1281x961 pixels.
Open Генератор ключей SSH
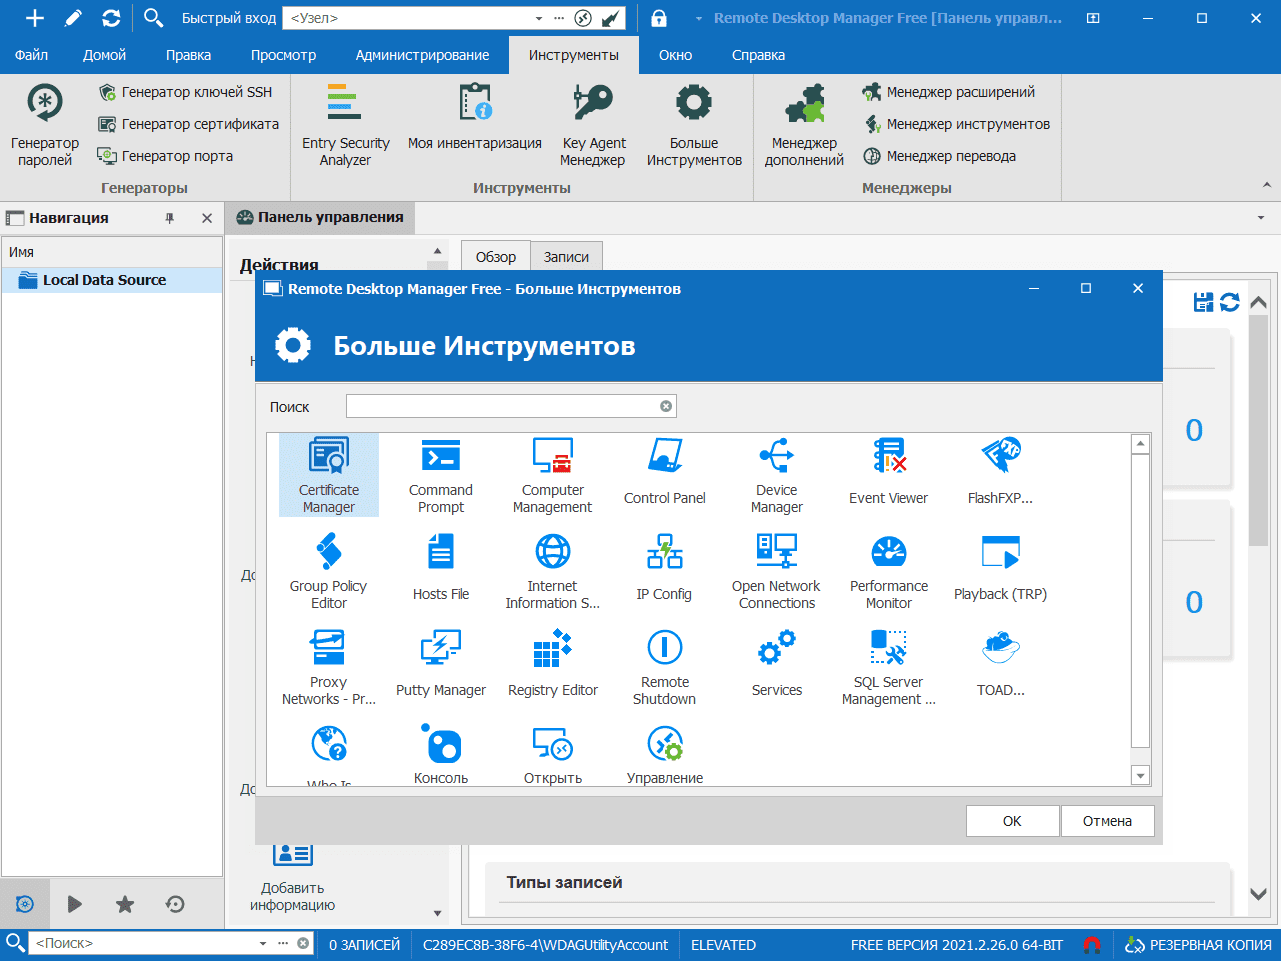coord(186,92)
